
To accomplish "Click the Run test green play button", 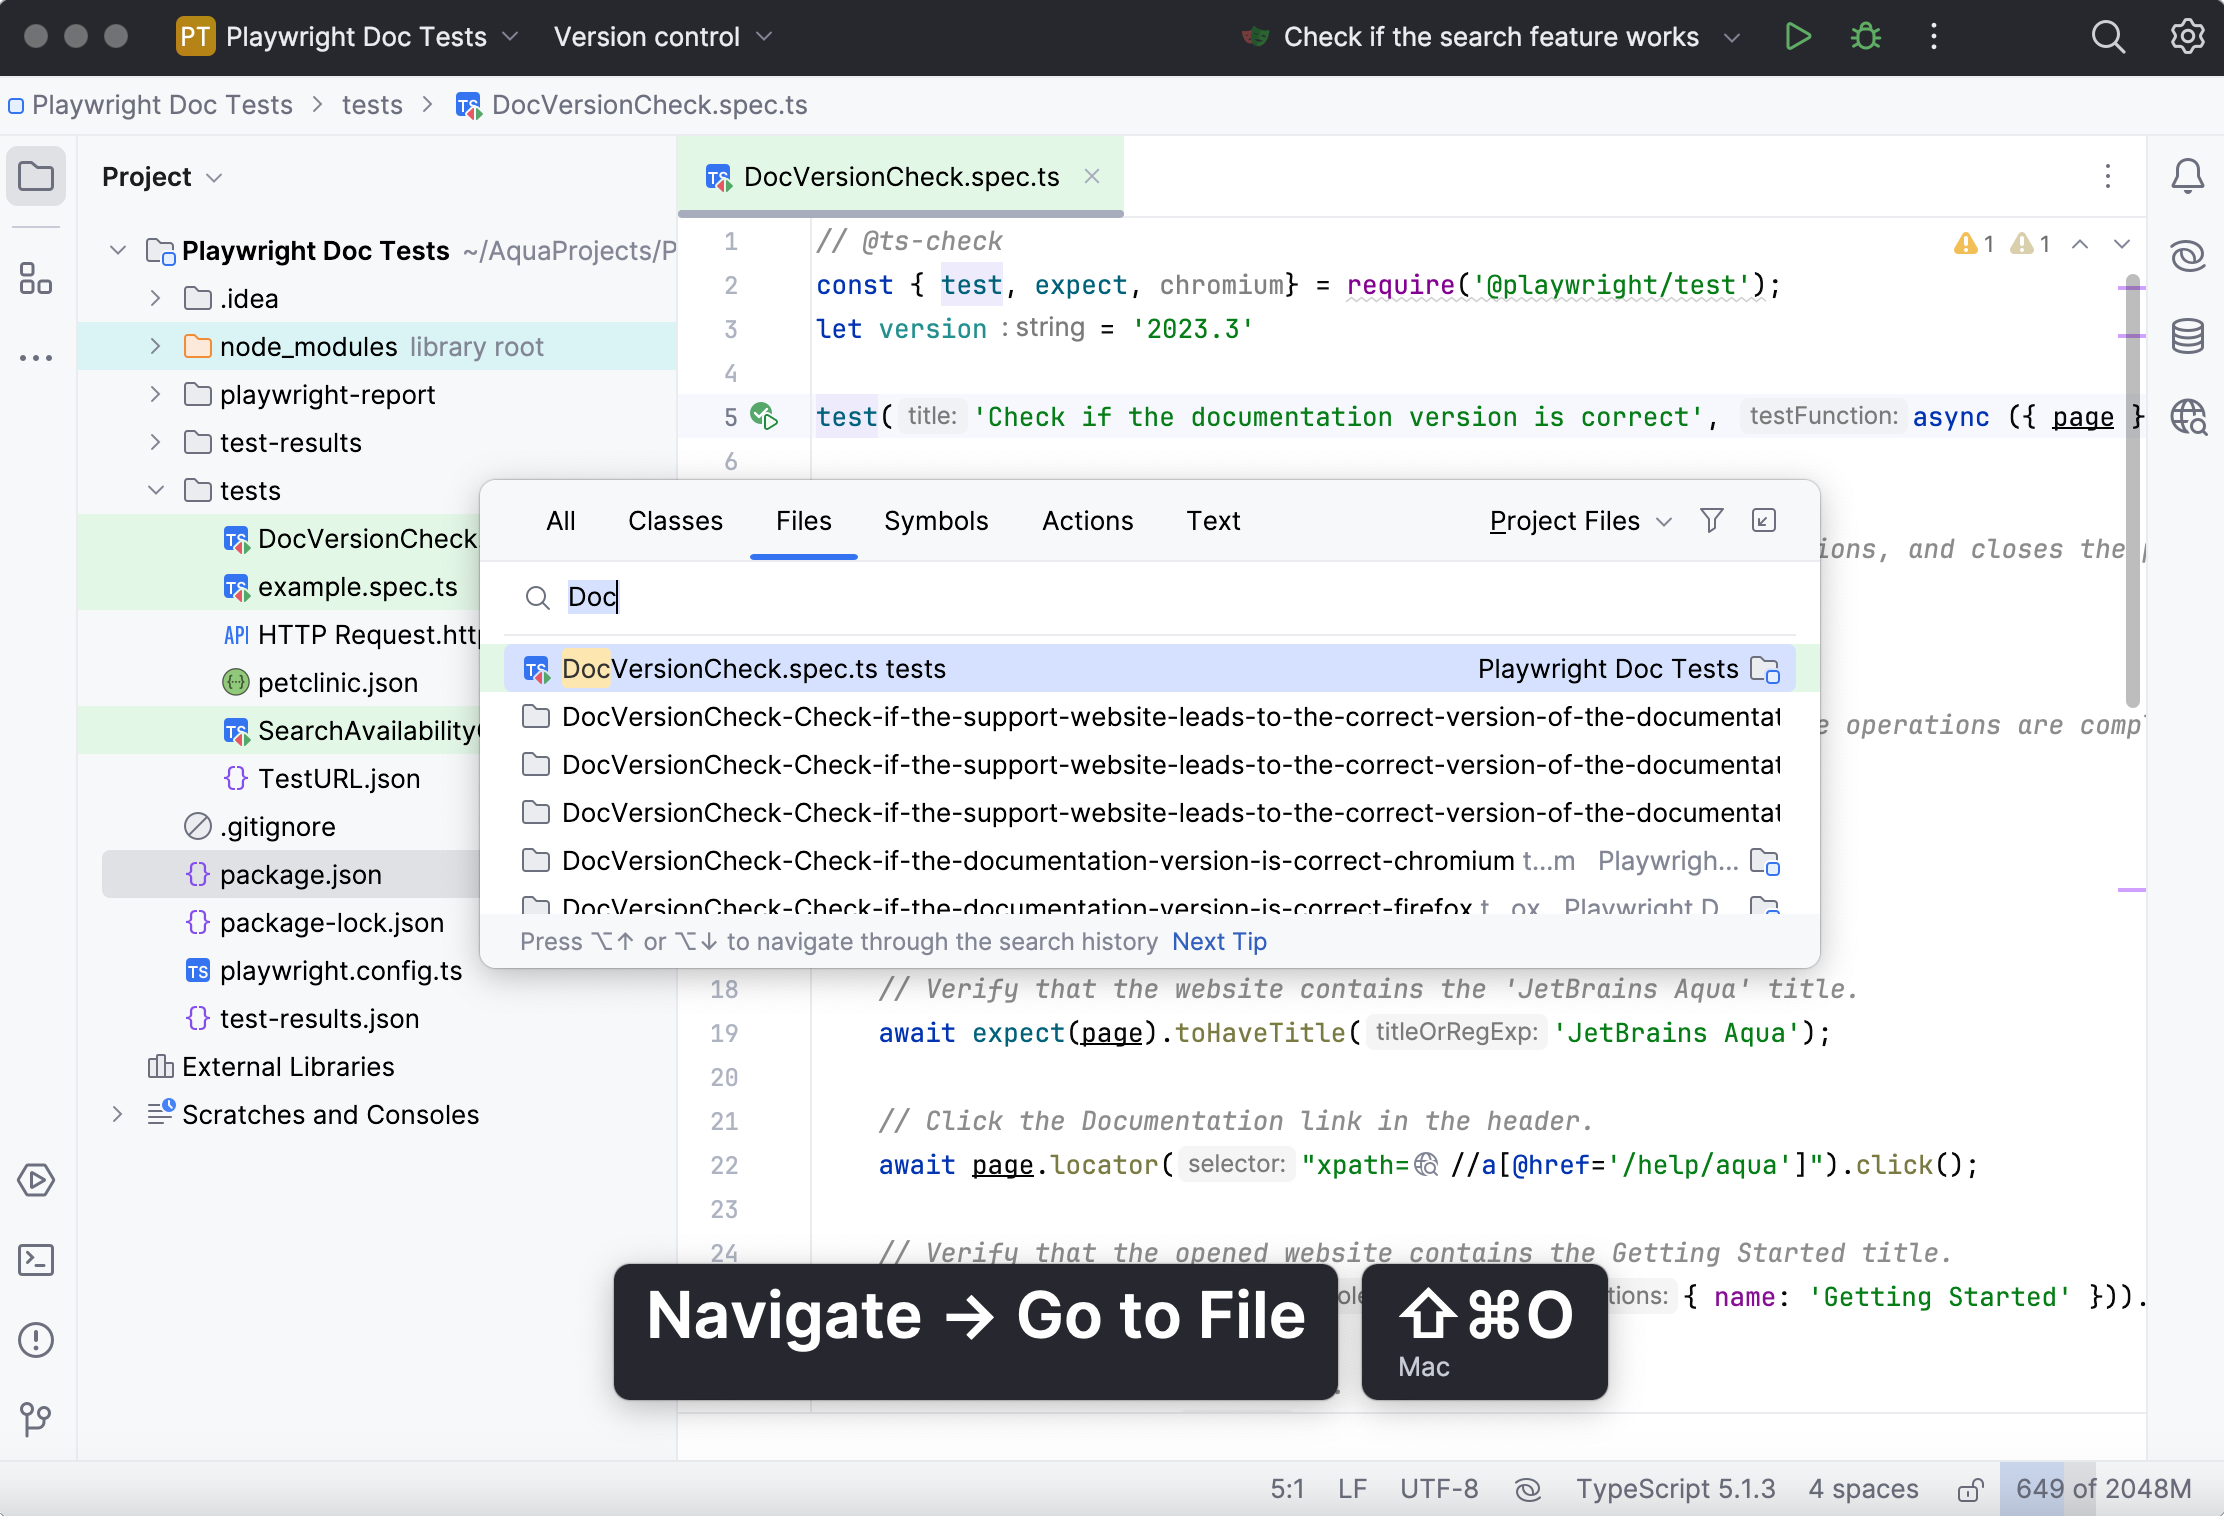I will 1797,37.
